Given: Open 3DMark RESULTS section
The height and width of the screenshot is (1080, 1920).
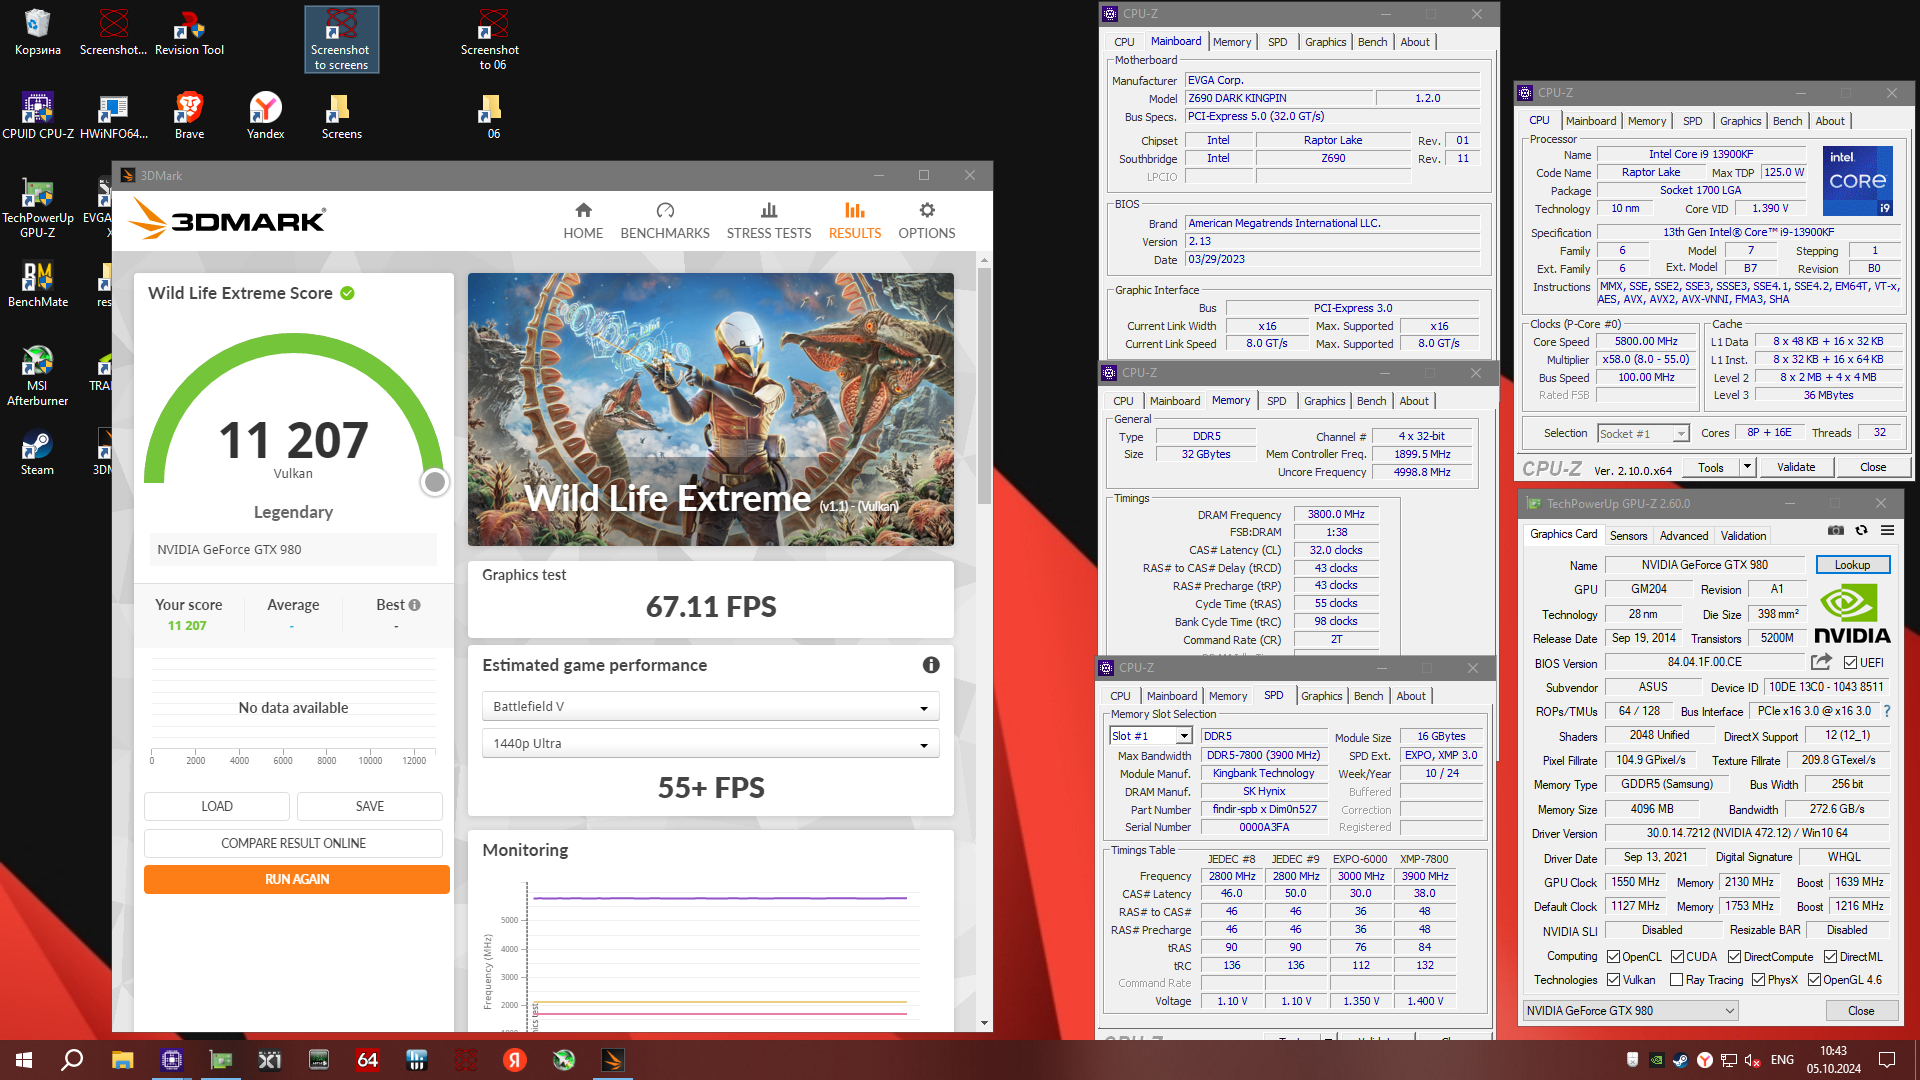Looking at the screenshot, I should 855,221.
